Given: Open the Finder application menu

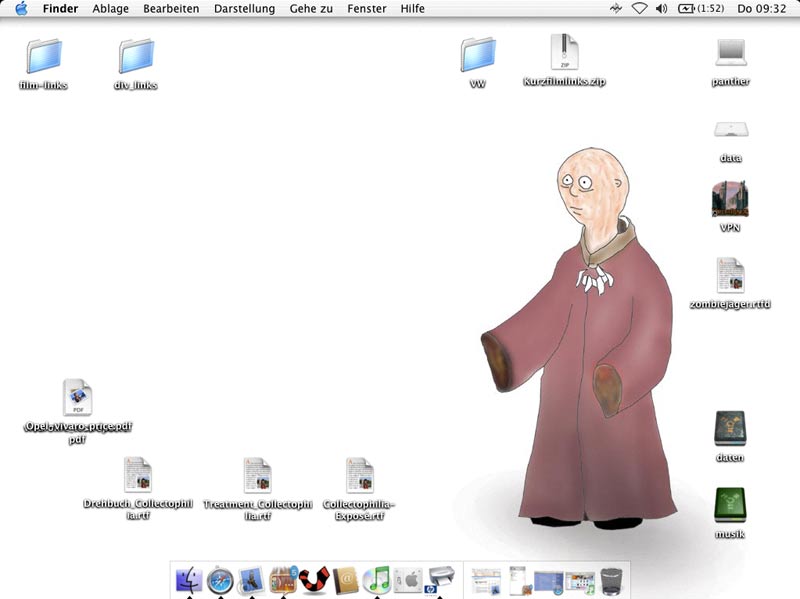Looking at the screenshot, I should click(x=60, y=9).
